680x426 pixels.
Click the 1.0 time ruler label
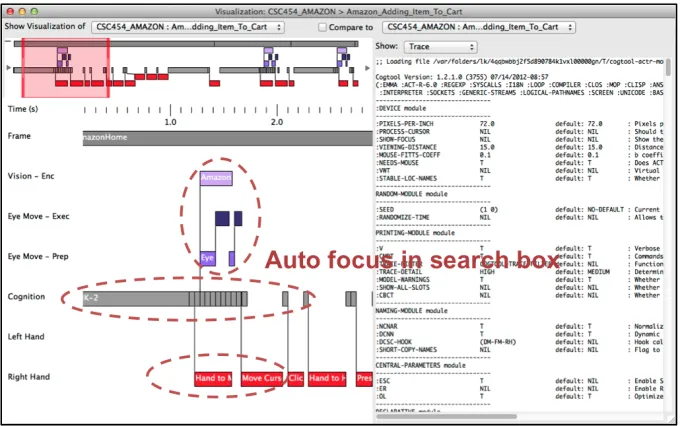170,122
